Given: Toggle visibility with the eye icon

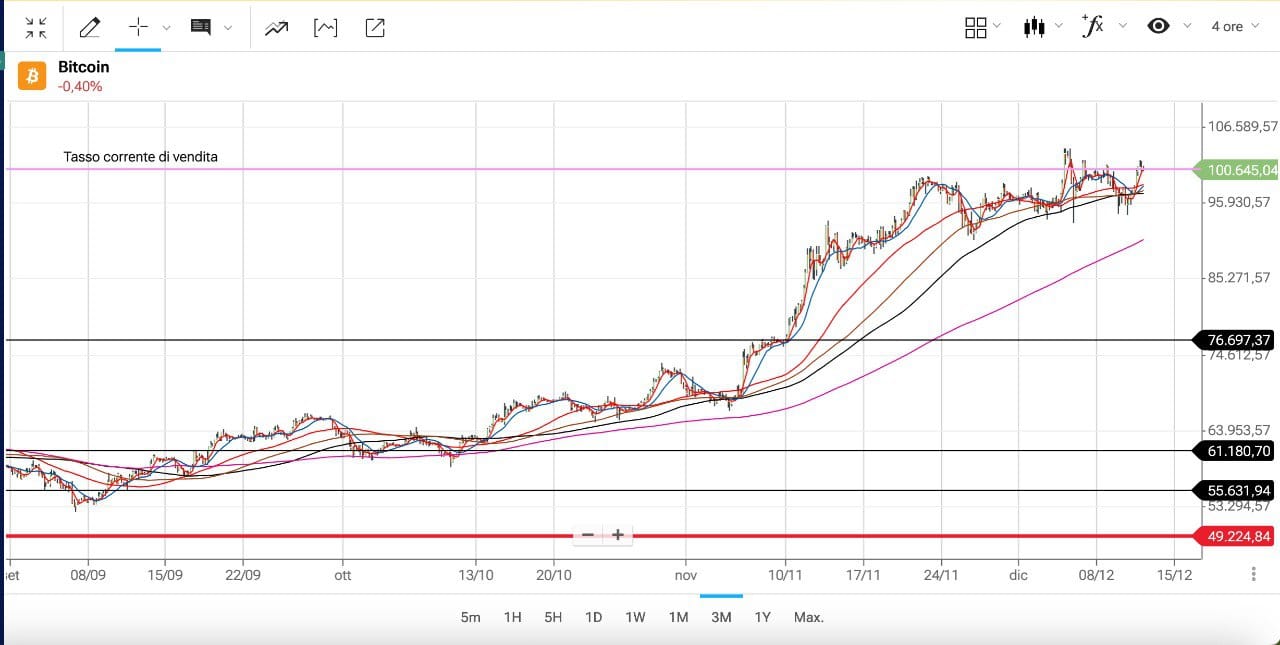Looking at the screenshot, I should pyautogui.click(x=1158, y=27).
